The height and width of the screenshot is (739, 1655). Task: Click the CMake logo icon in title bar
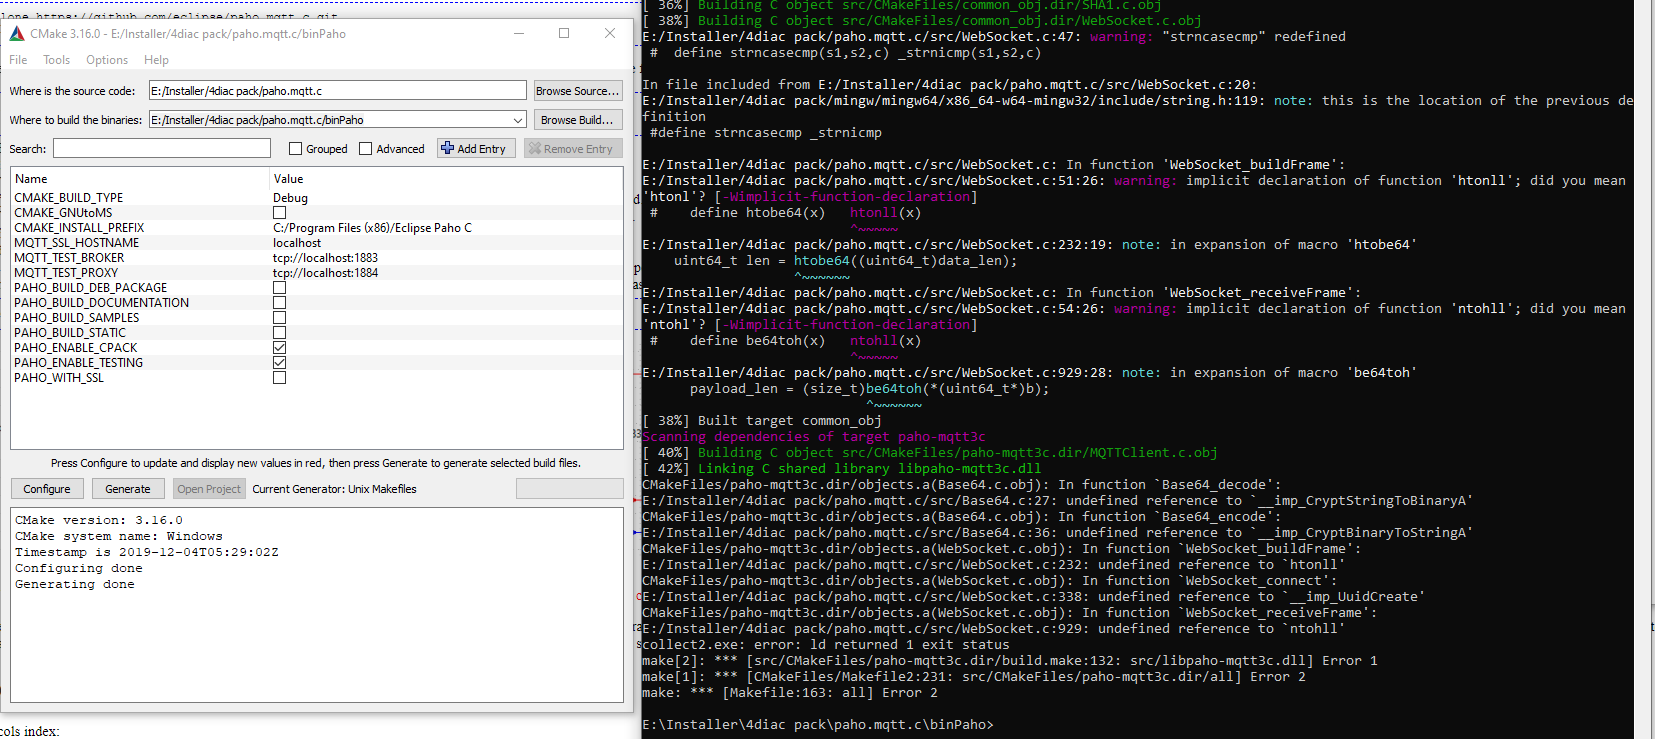coord(17,34)
